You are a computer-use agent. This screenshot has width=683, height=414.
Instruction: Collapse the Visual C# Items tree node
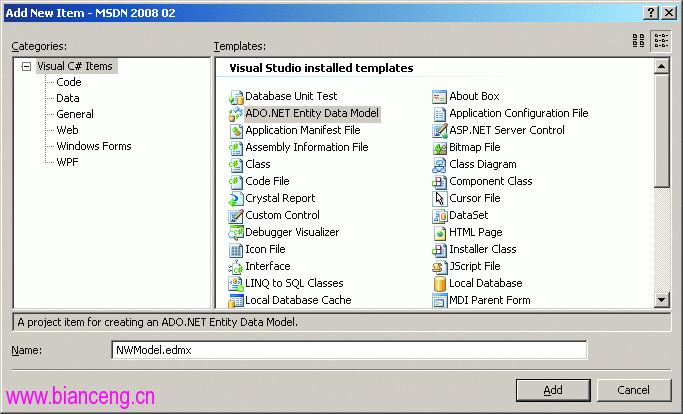27,67
